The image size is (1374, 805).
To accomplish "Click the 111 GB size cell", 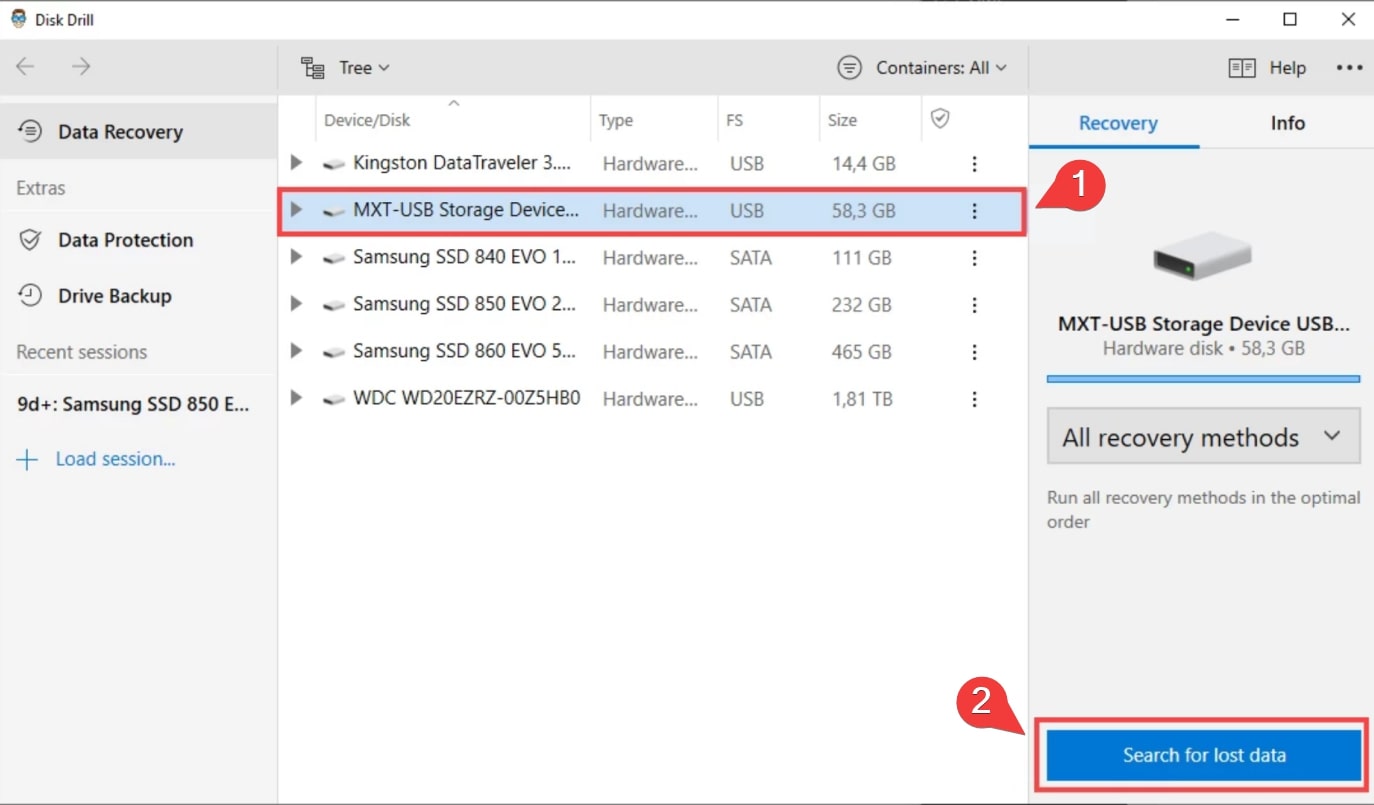I will tap(861, 257).
